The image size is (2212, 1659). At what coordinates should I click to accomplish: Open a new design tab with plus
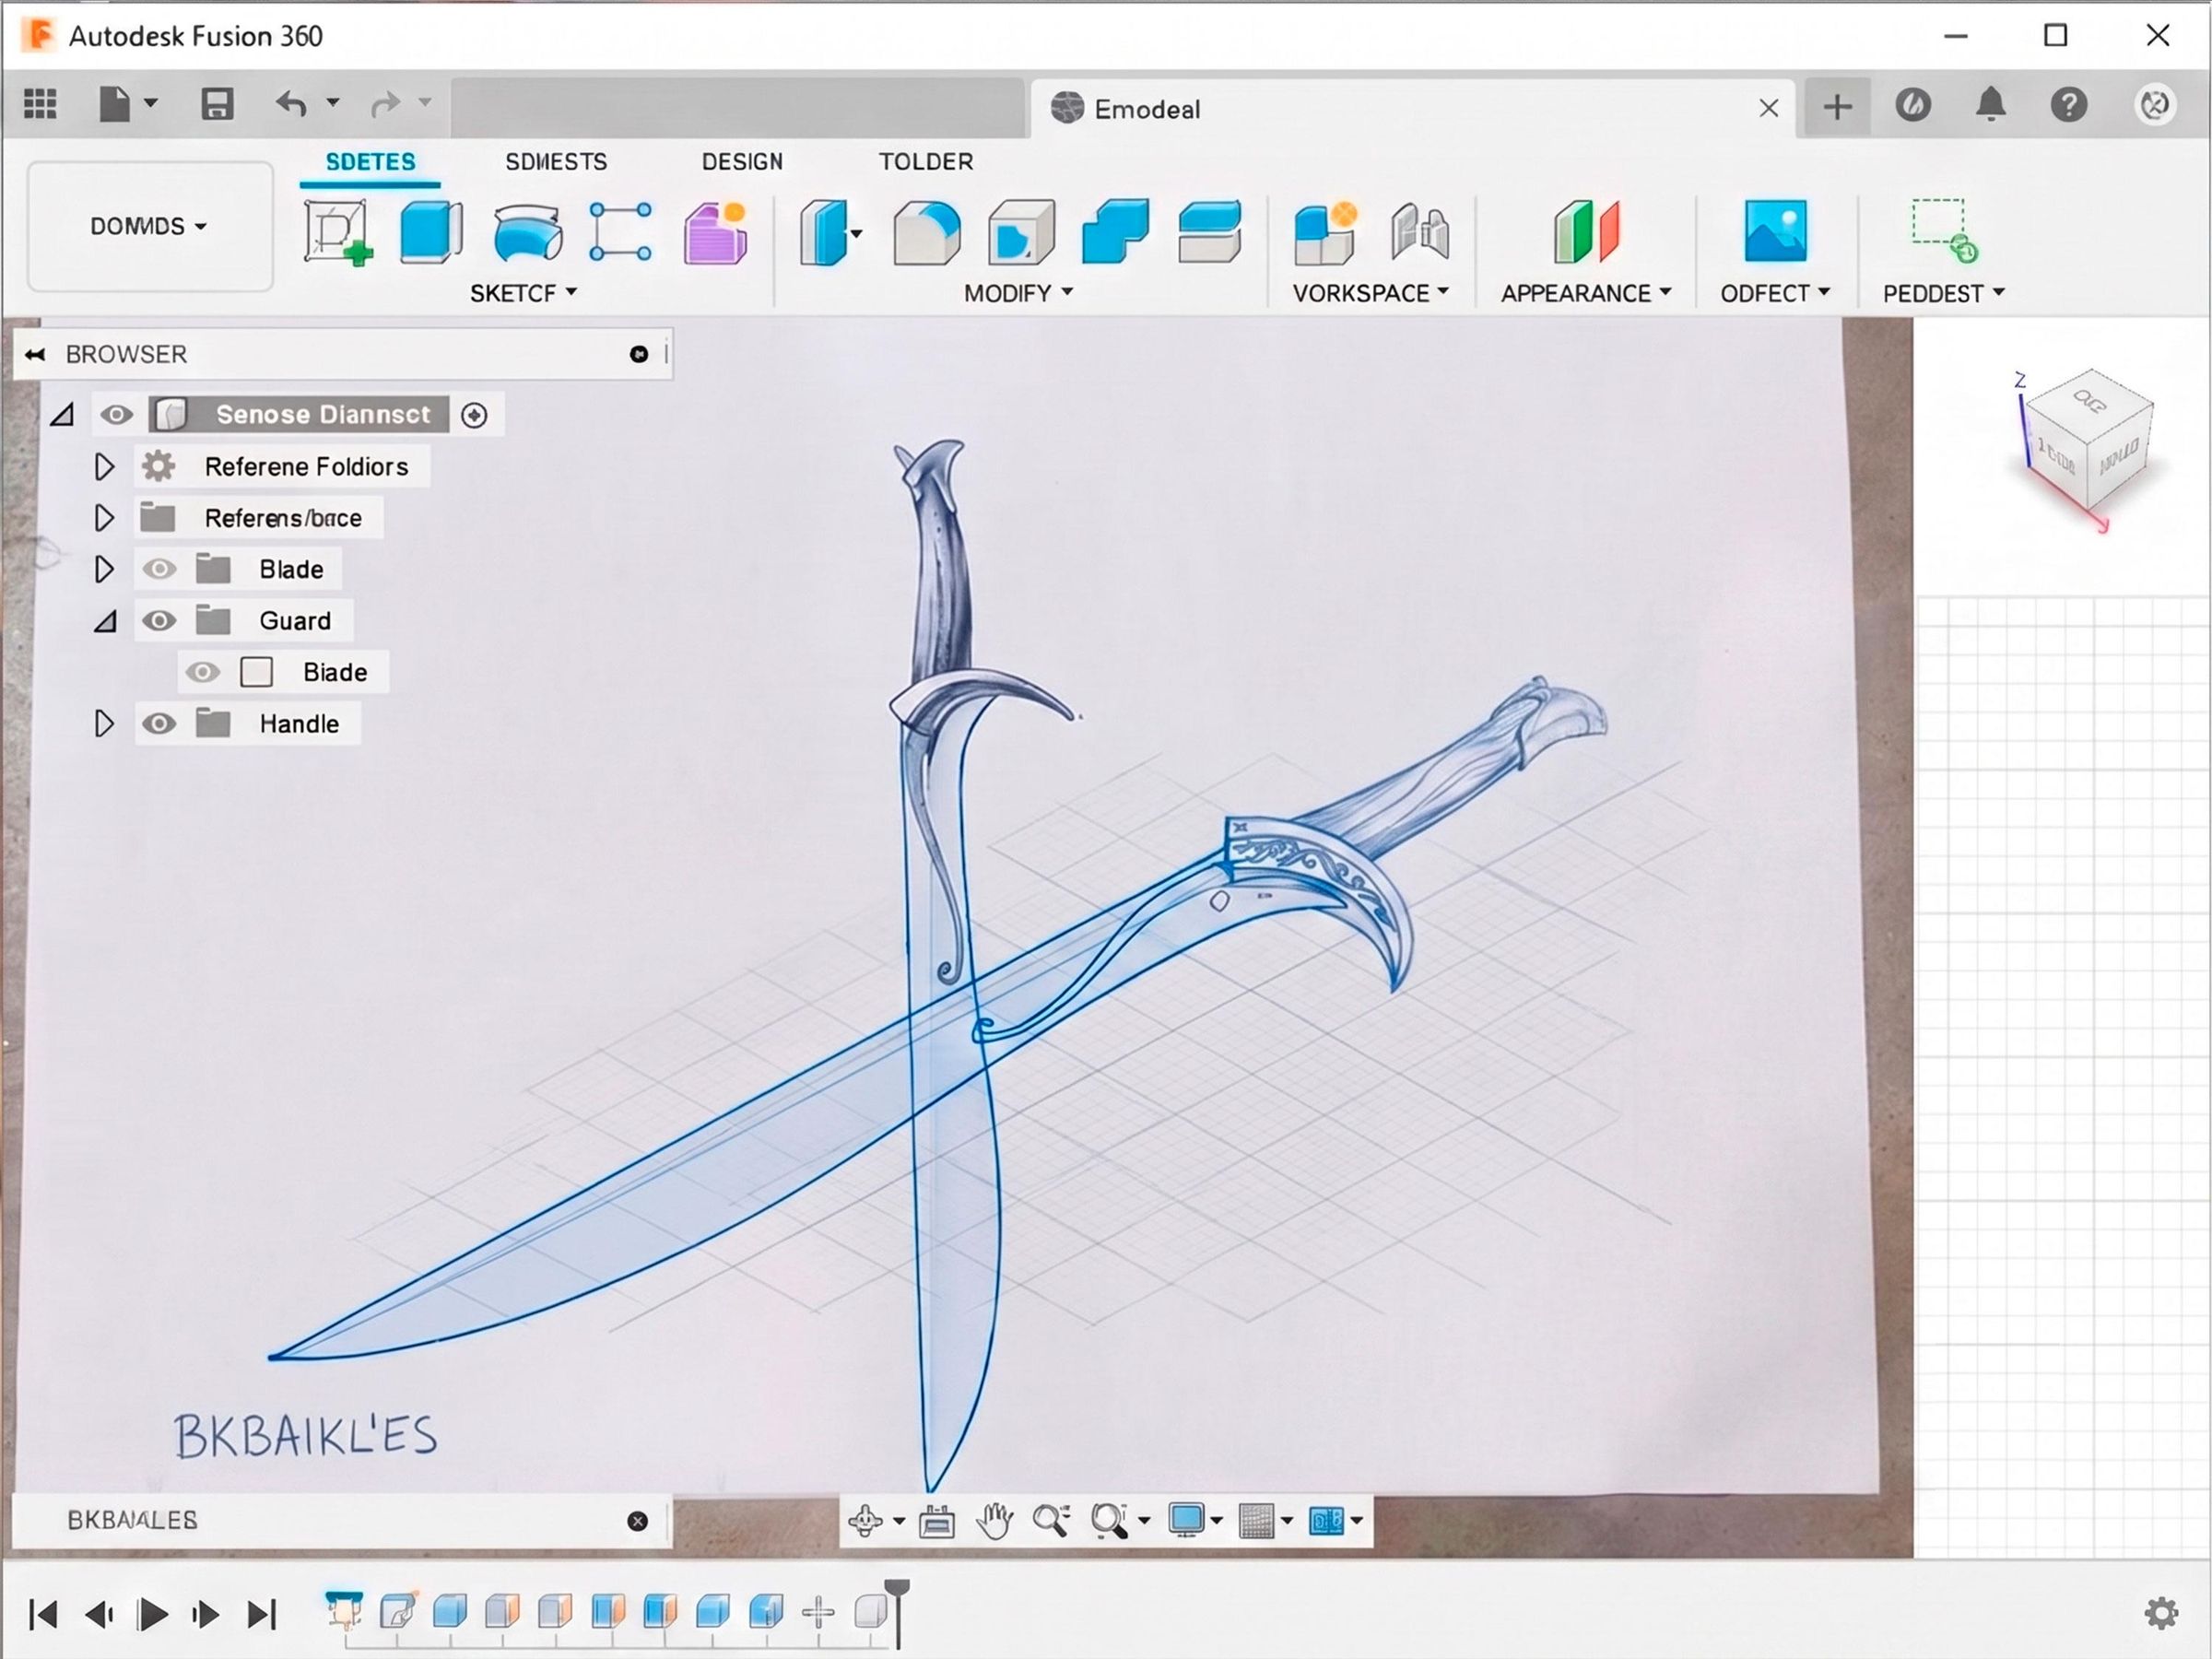point(1837,106)
